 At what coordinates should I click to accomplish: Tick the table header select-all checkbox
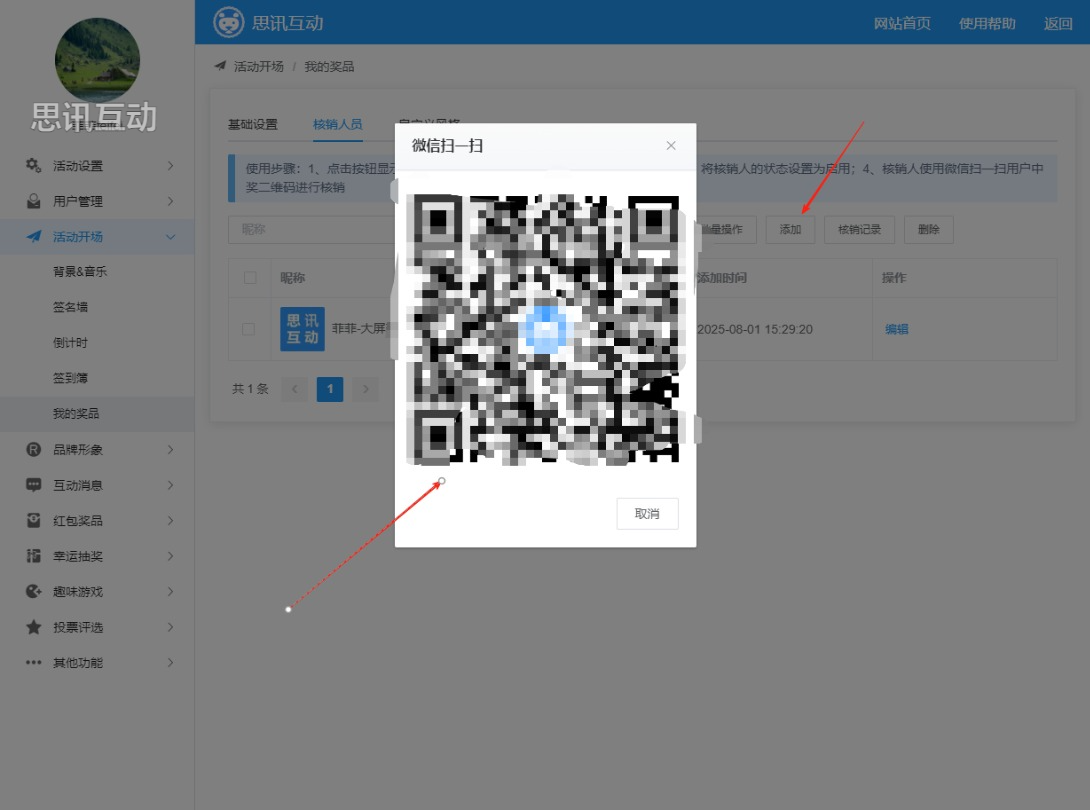(x=250, y=278)
